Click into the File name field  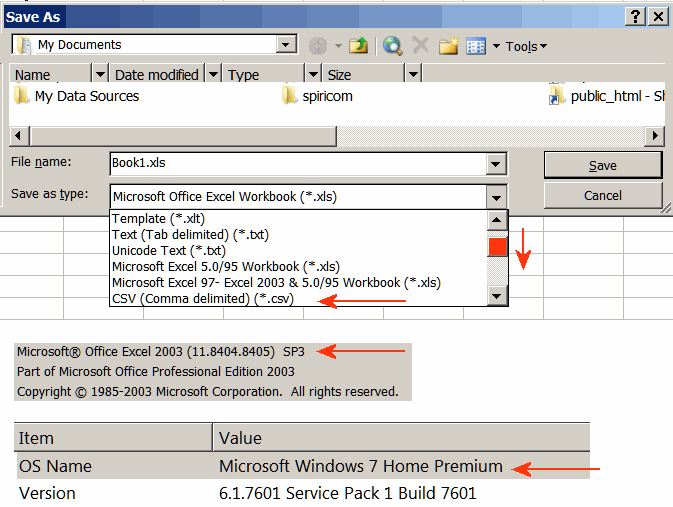(298, 164)
